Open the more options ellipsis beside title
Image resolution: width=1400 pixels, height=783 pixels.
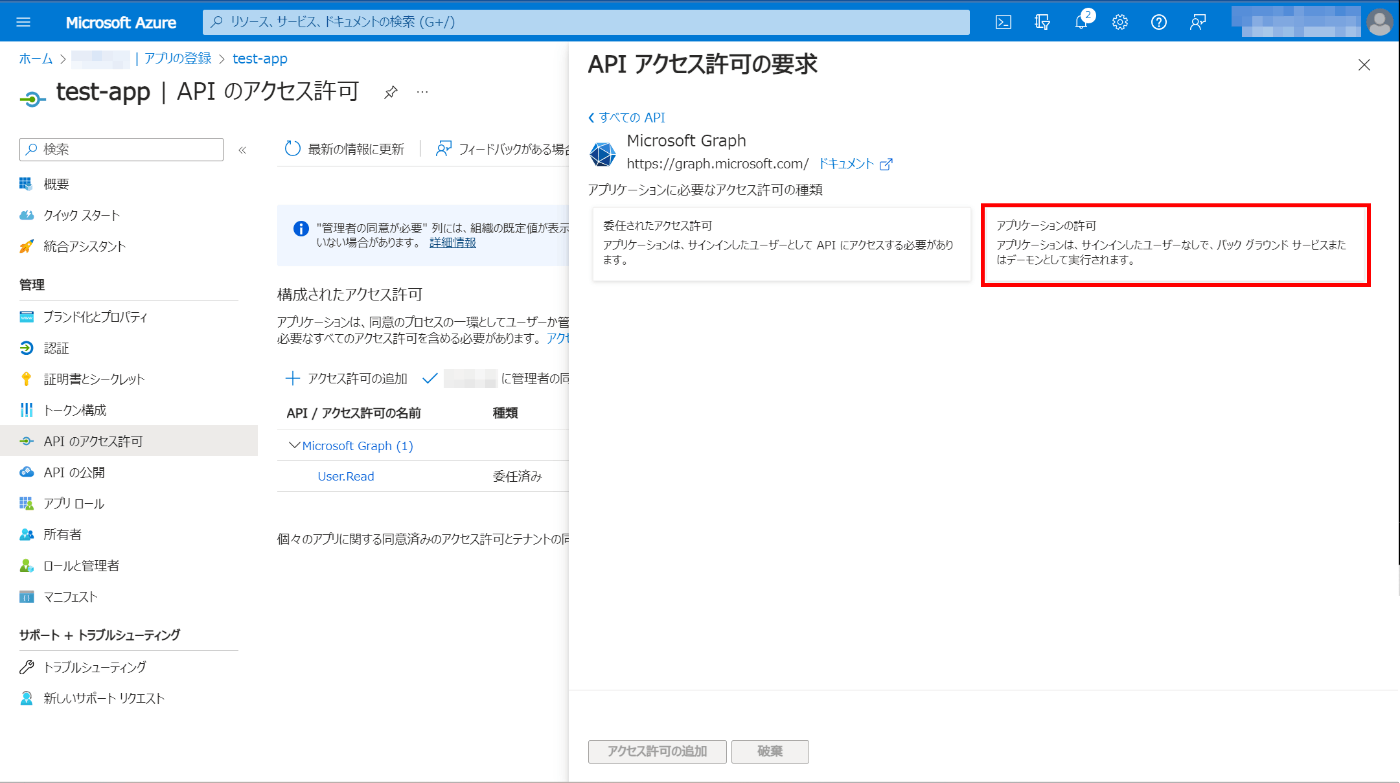tap(422, 92)
